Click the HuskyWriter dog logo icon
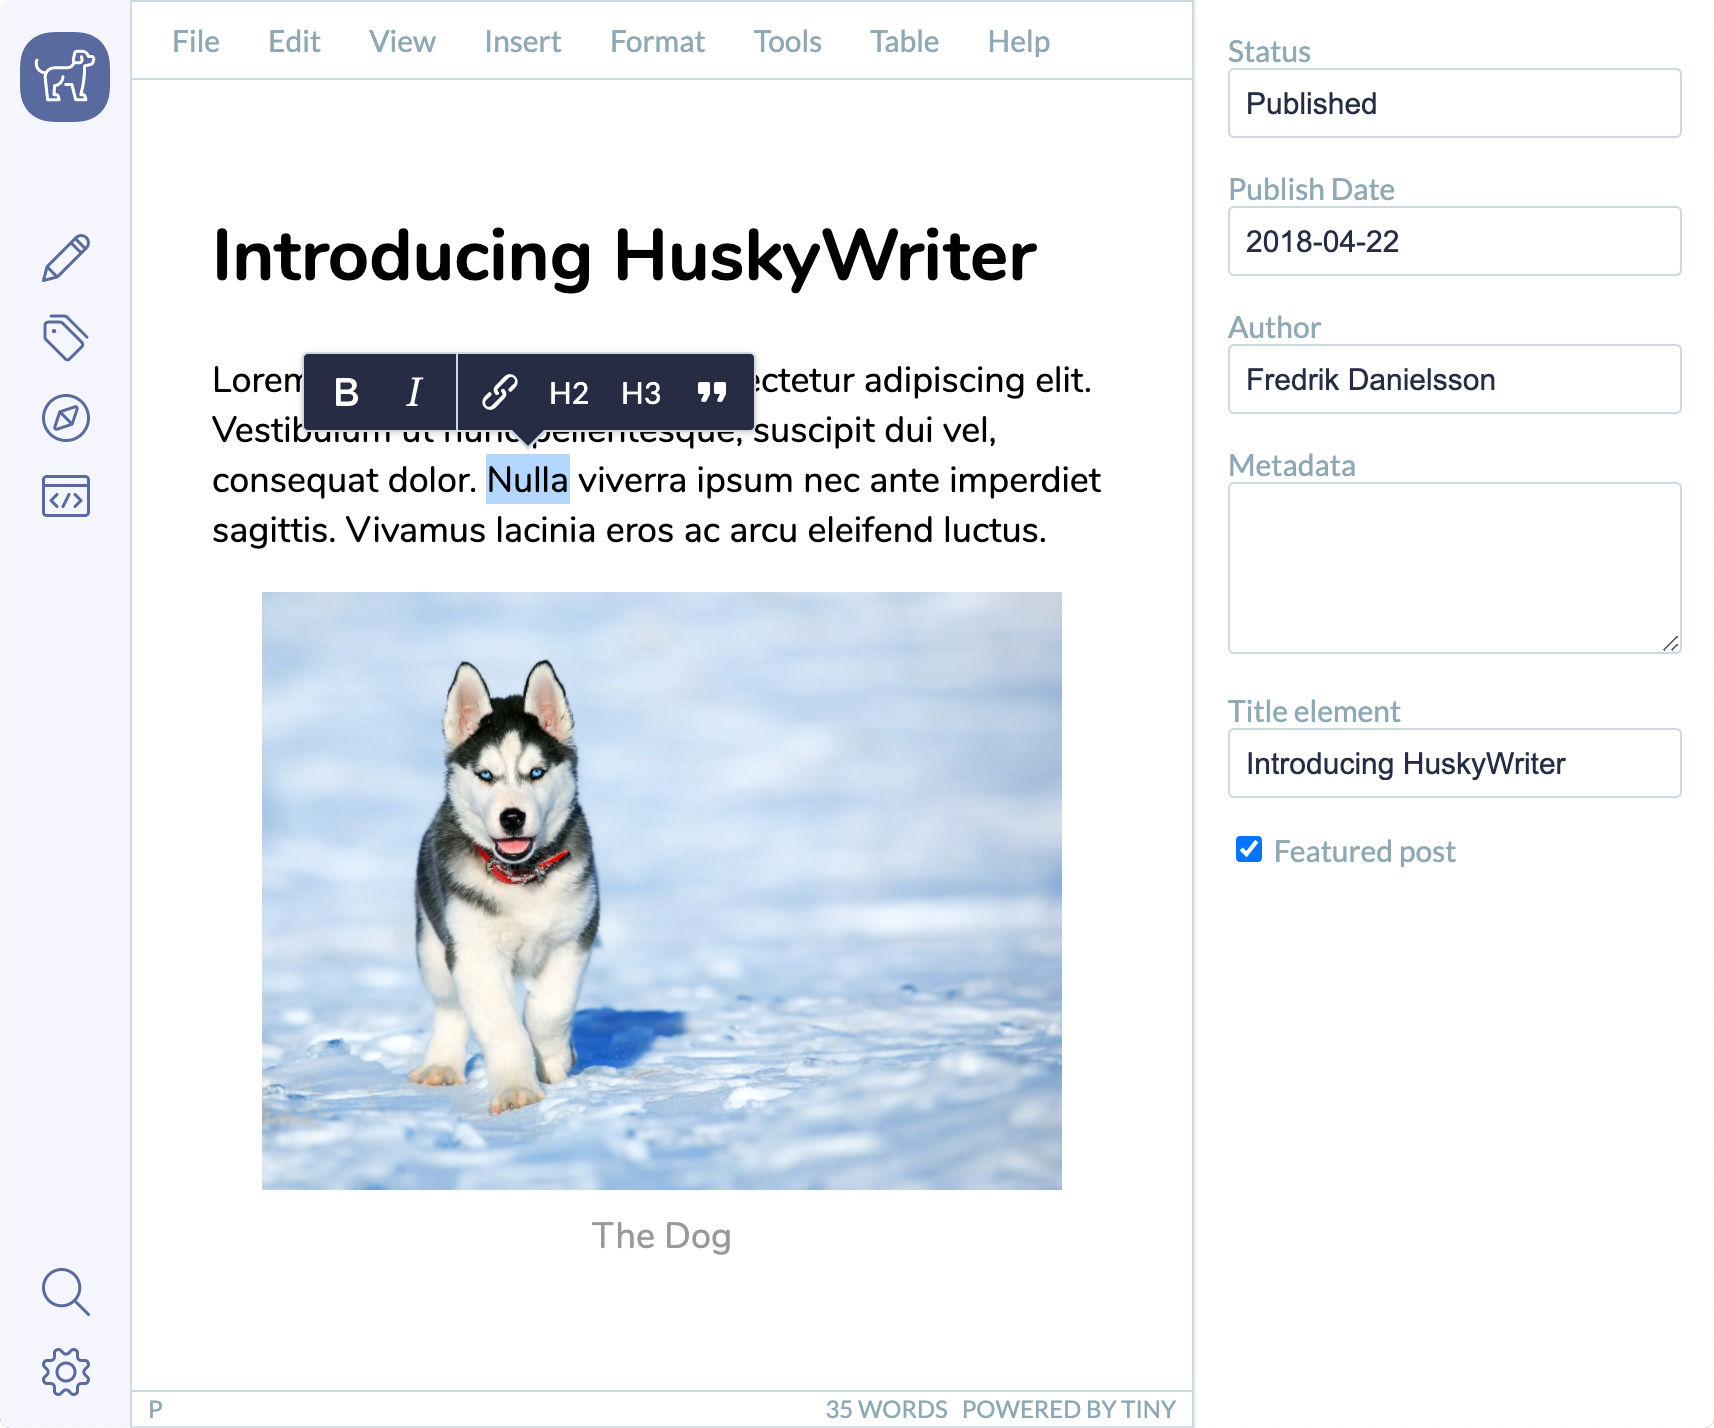The width and height of the screenshot is (1714, 1428). pyautogui.click(x=65, y=77)
